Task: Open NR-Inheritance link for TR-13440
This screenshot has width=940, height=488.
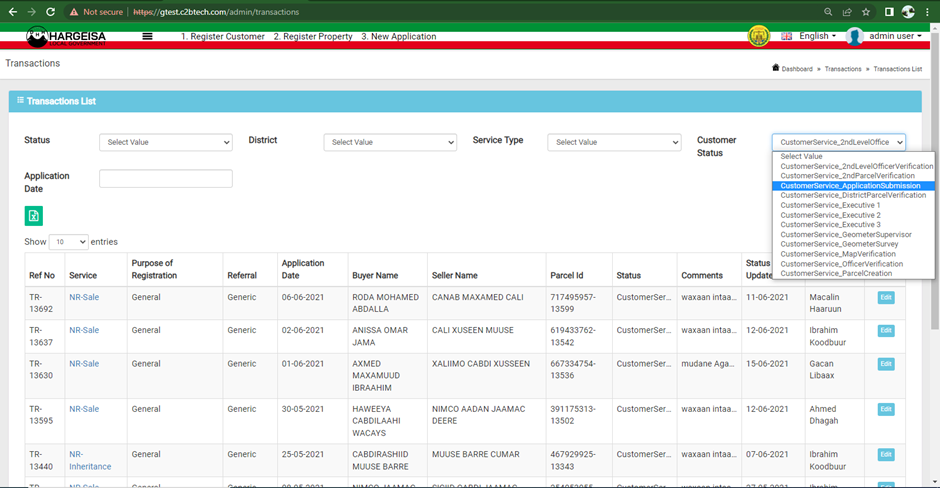Action: 90,460
